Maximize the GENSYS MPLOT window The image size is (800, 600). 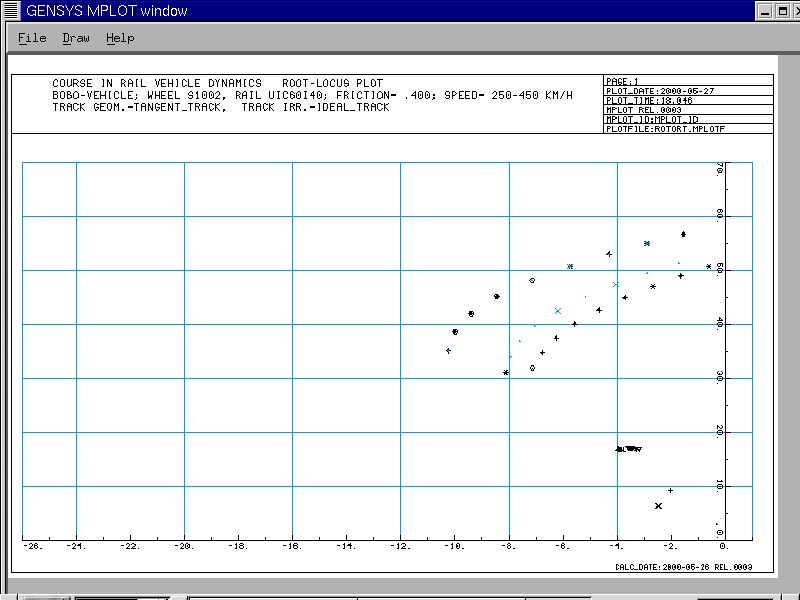click(783, 11)
